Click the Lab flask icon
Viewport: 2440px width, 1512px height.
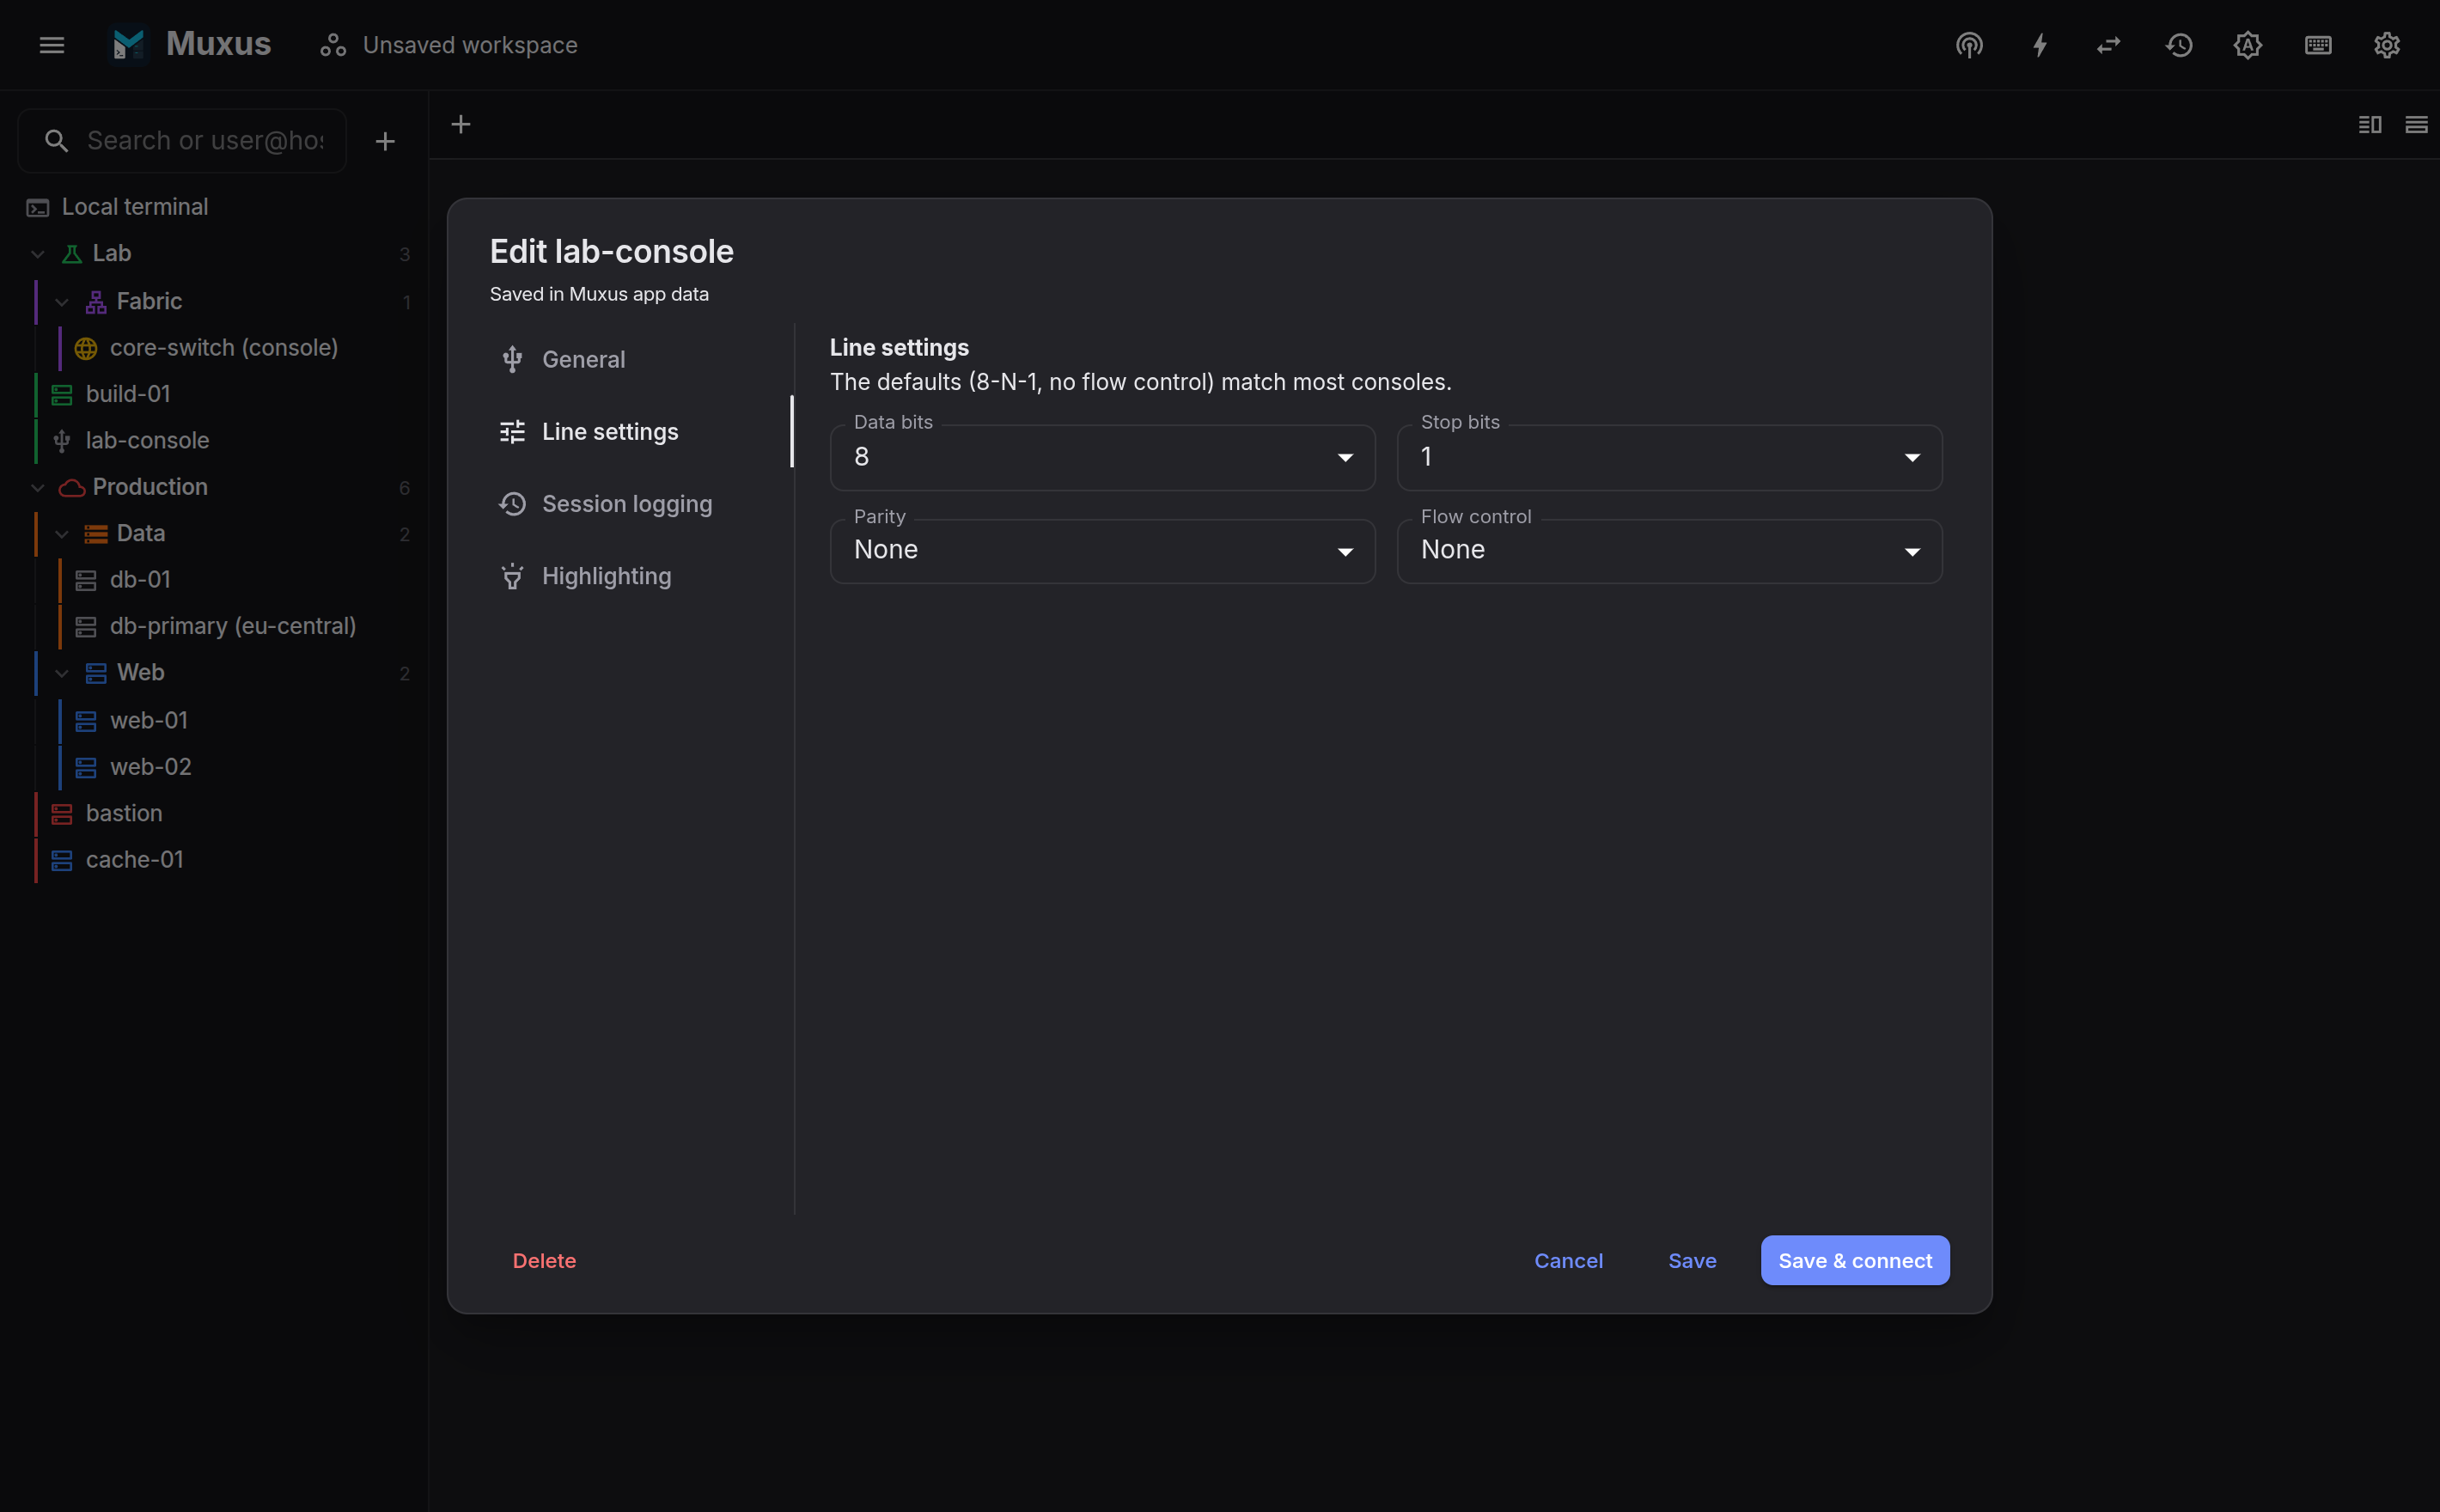pos(72,254)
